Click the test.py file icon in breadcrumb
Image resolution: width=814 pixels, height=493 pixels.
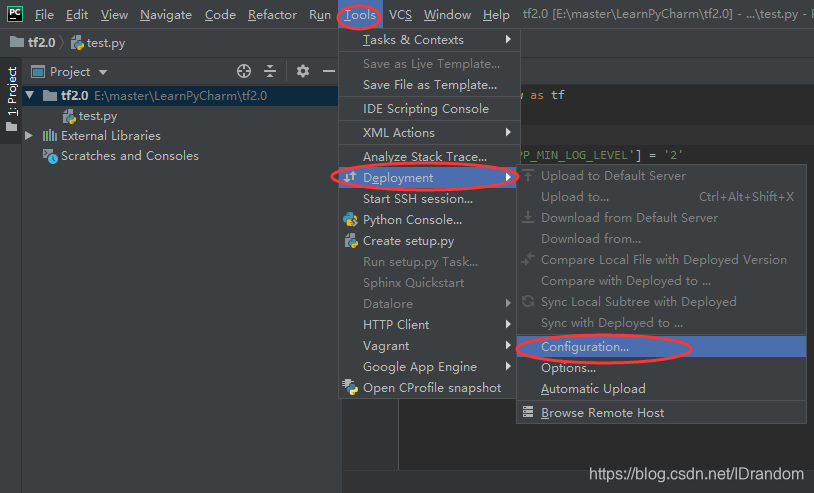[77, 43]
